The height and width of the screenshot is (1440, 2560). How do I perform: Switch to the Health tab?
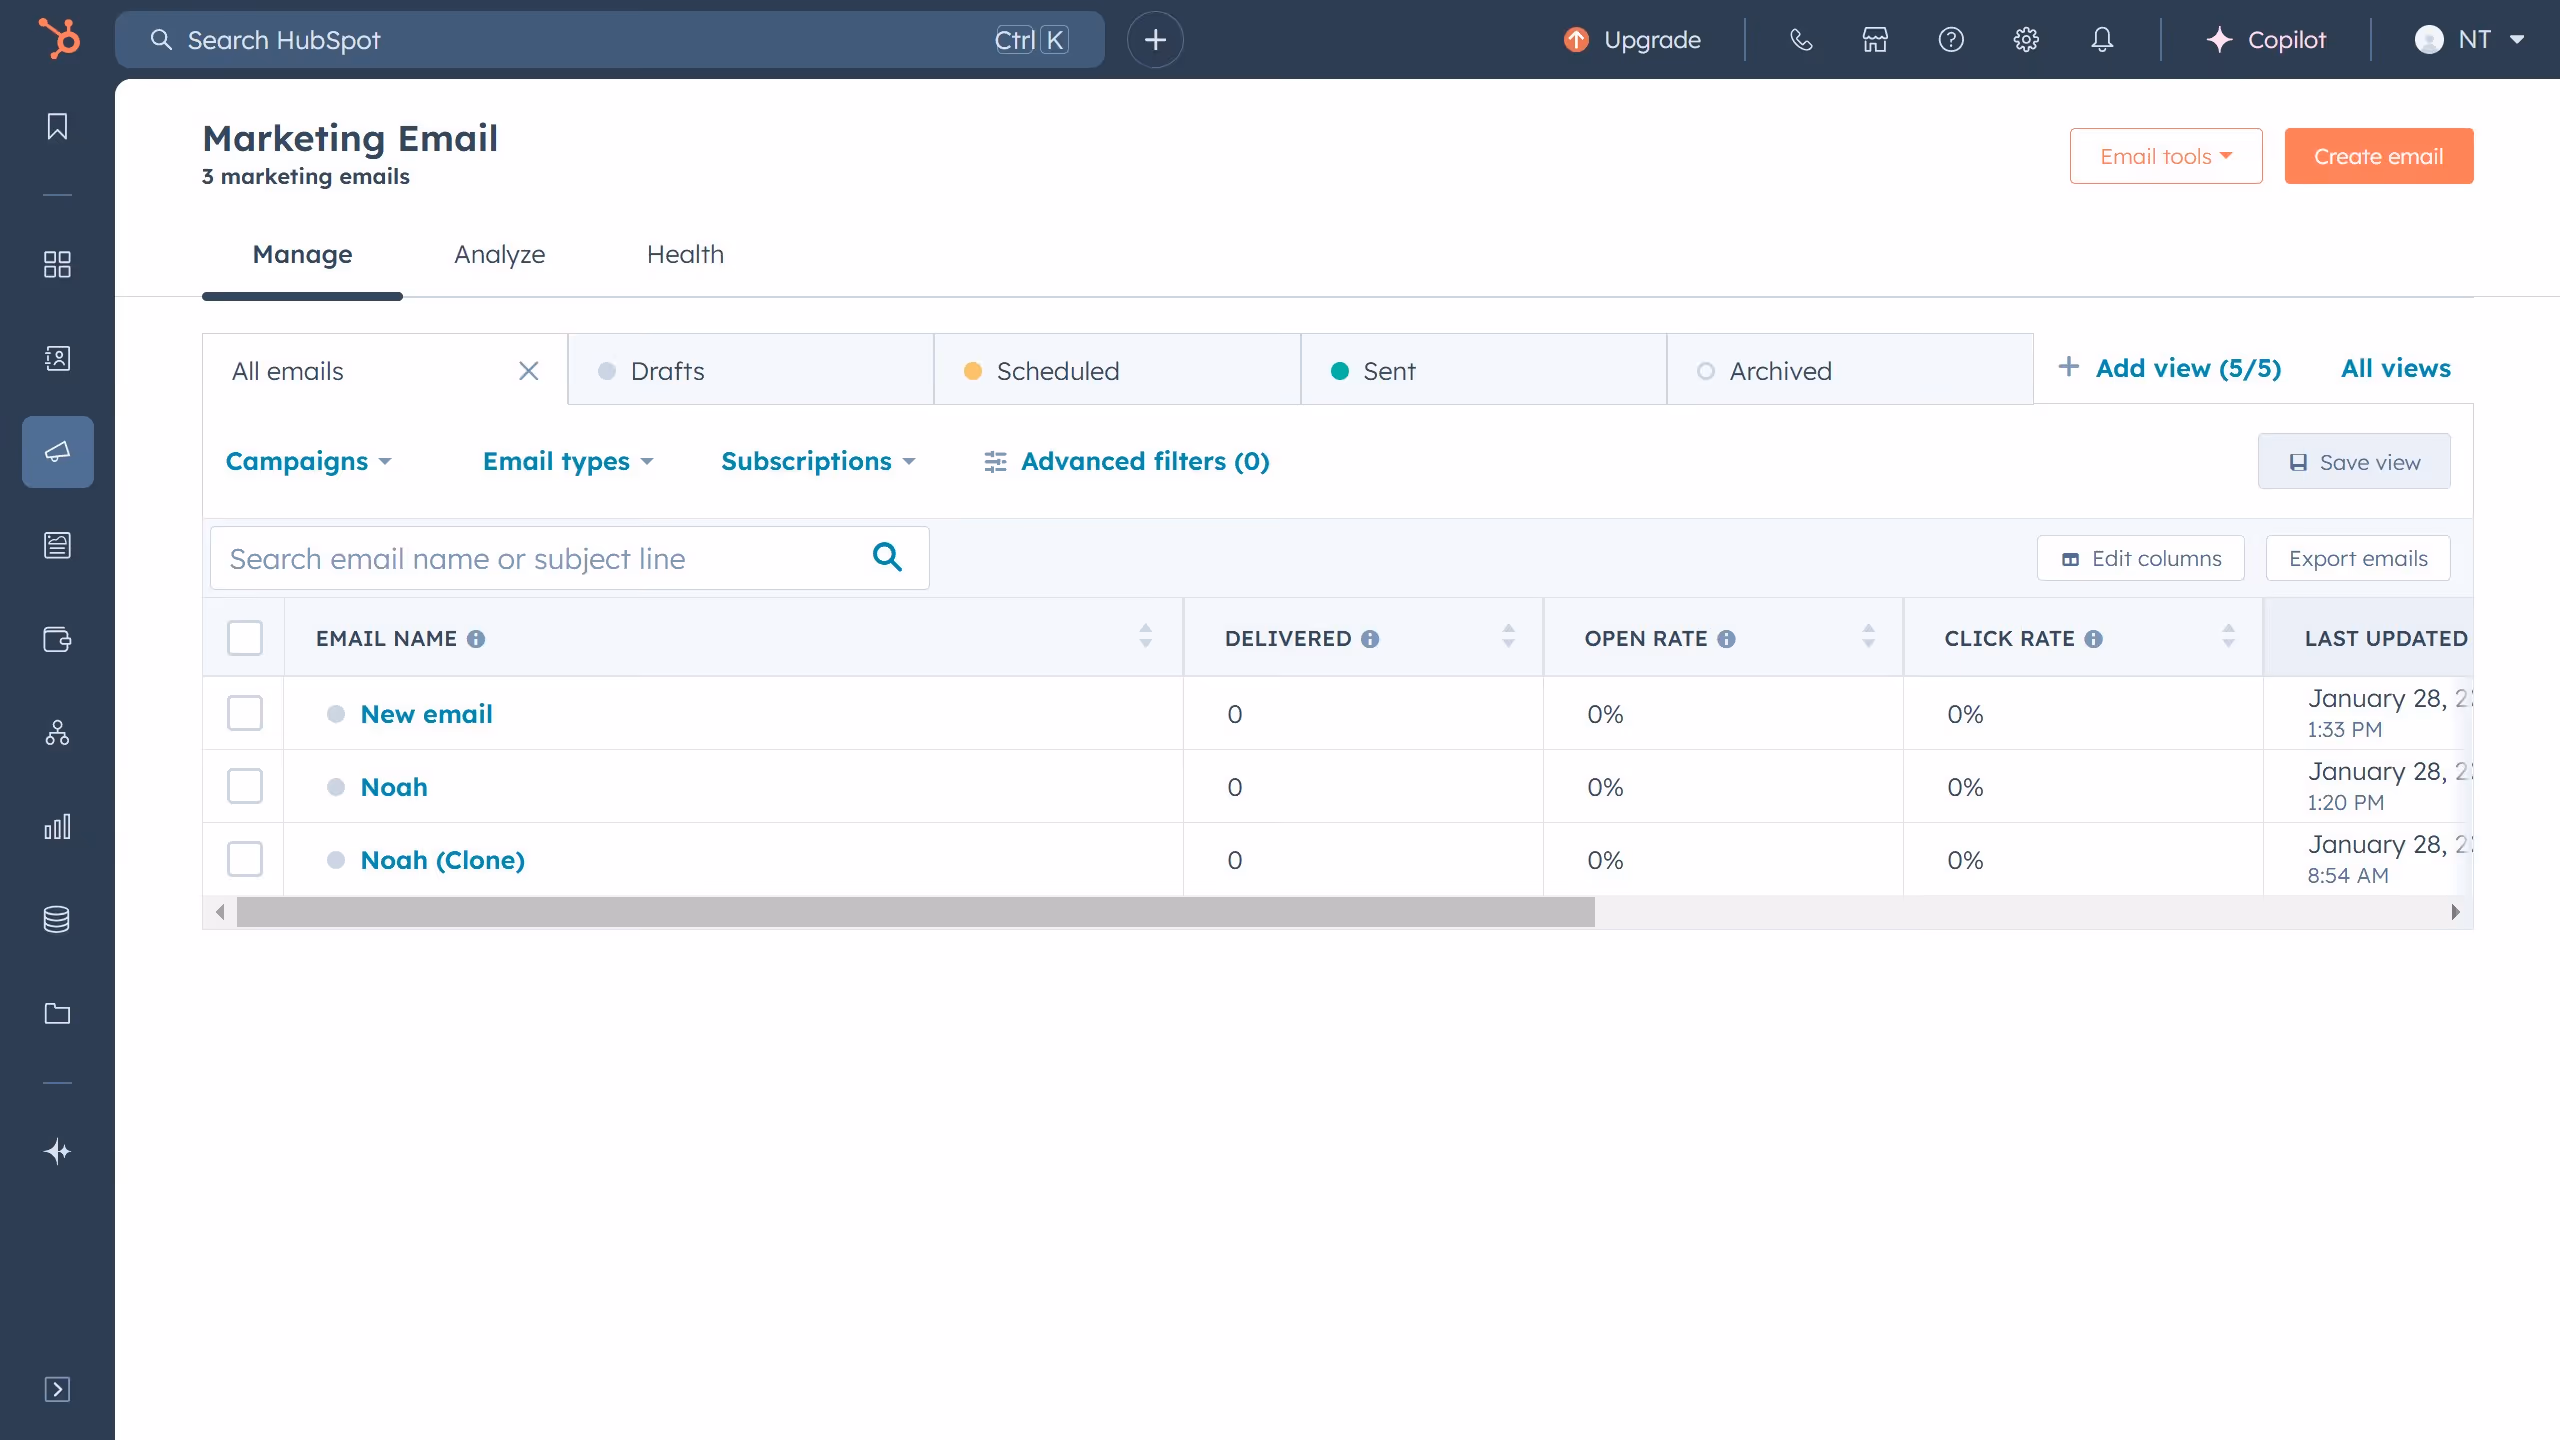[685, 255]
